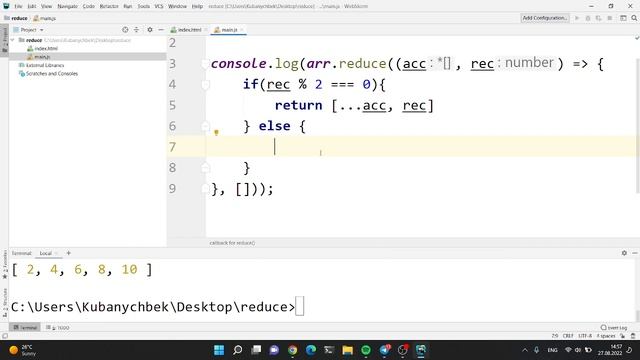Fold the else block at line 6
Image resolution: width=640 pixels, height=360 pixels.
205,126
